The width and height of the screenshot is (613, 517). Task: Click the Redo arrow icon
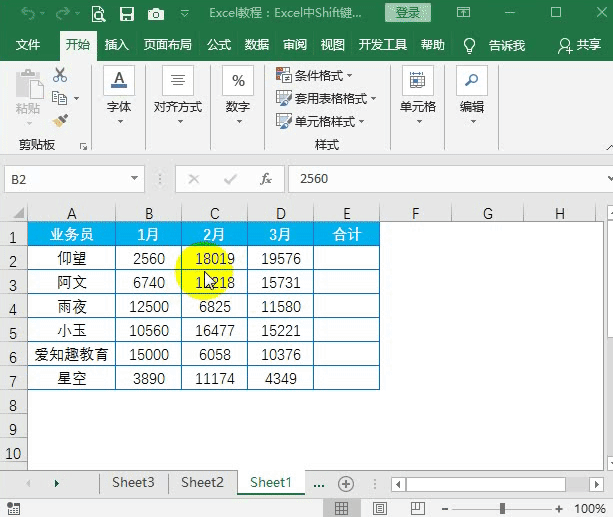tap(63, 14)
